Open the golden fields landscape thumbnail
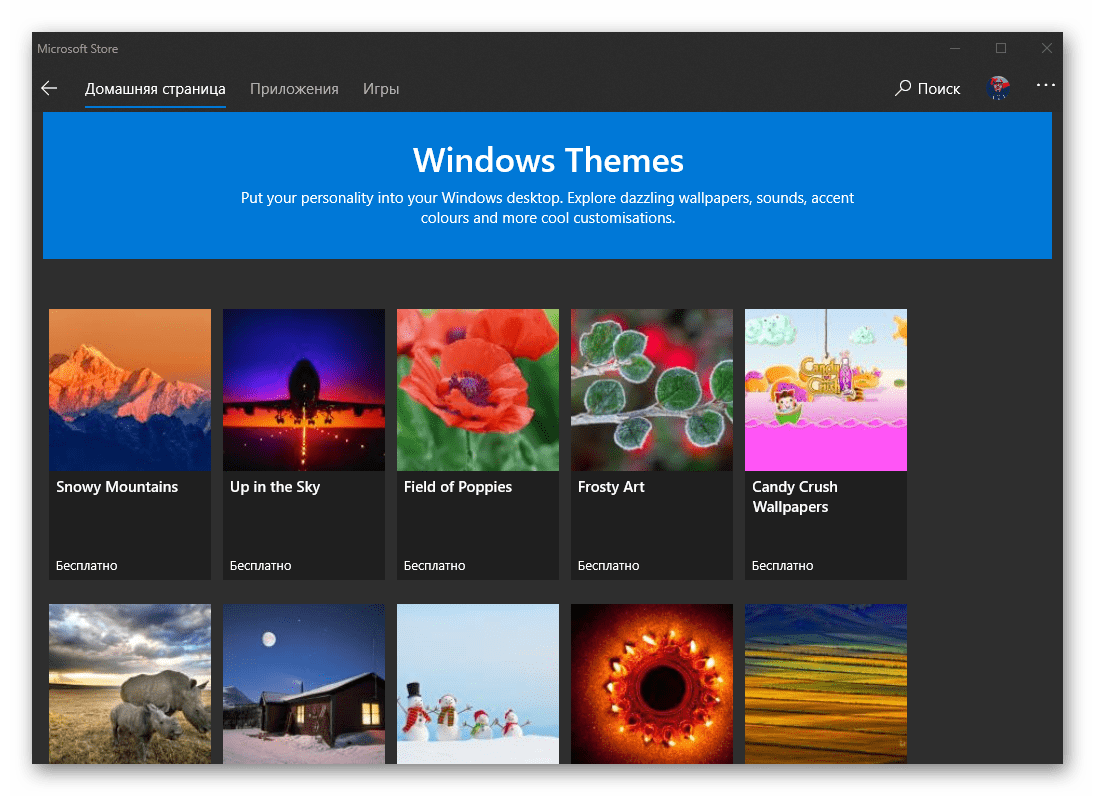Image resolution: width=1095 pixels, height=796 pixels. 825,684
